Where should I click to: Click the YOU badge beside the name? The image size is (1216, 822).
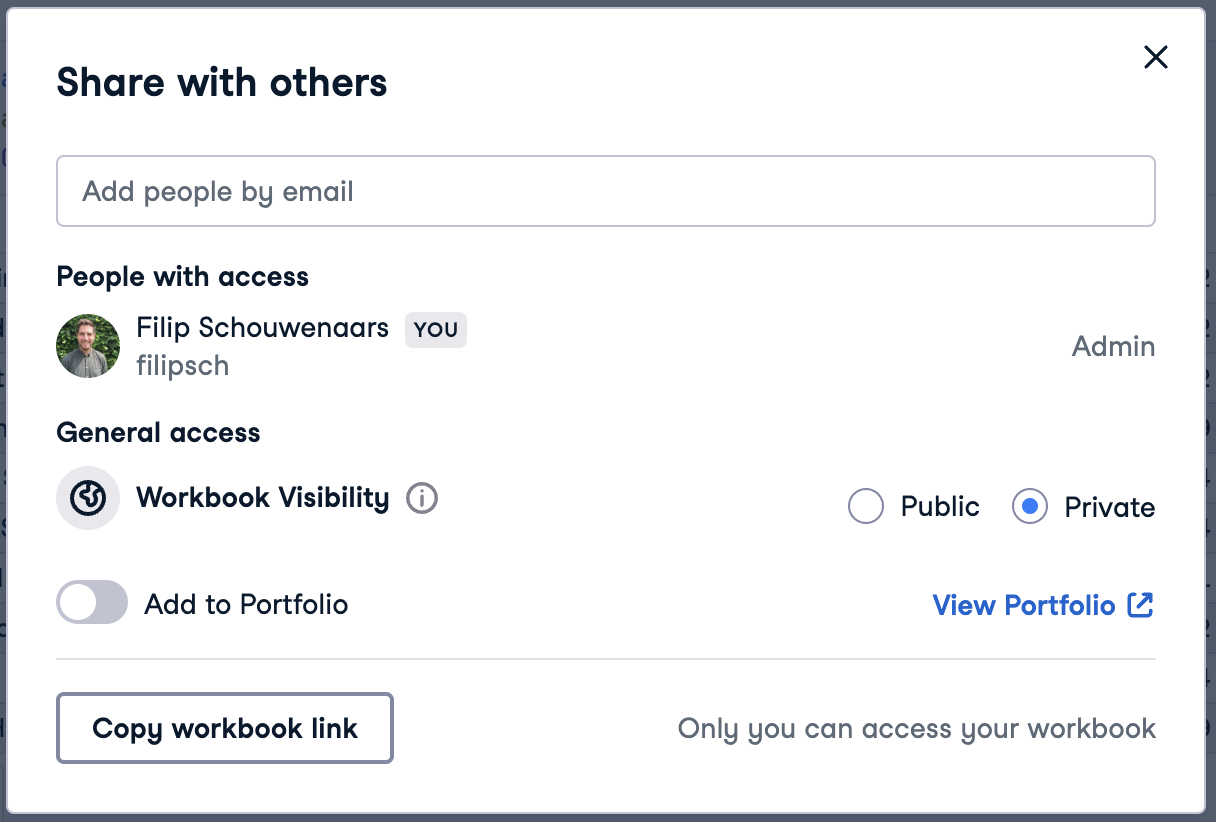point(435,329)
